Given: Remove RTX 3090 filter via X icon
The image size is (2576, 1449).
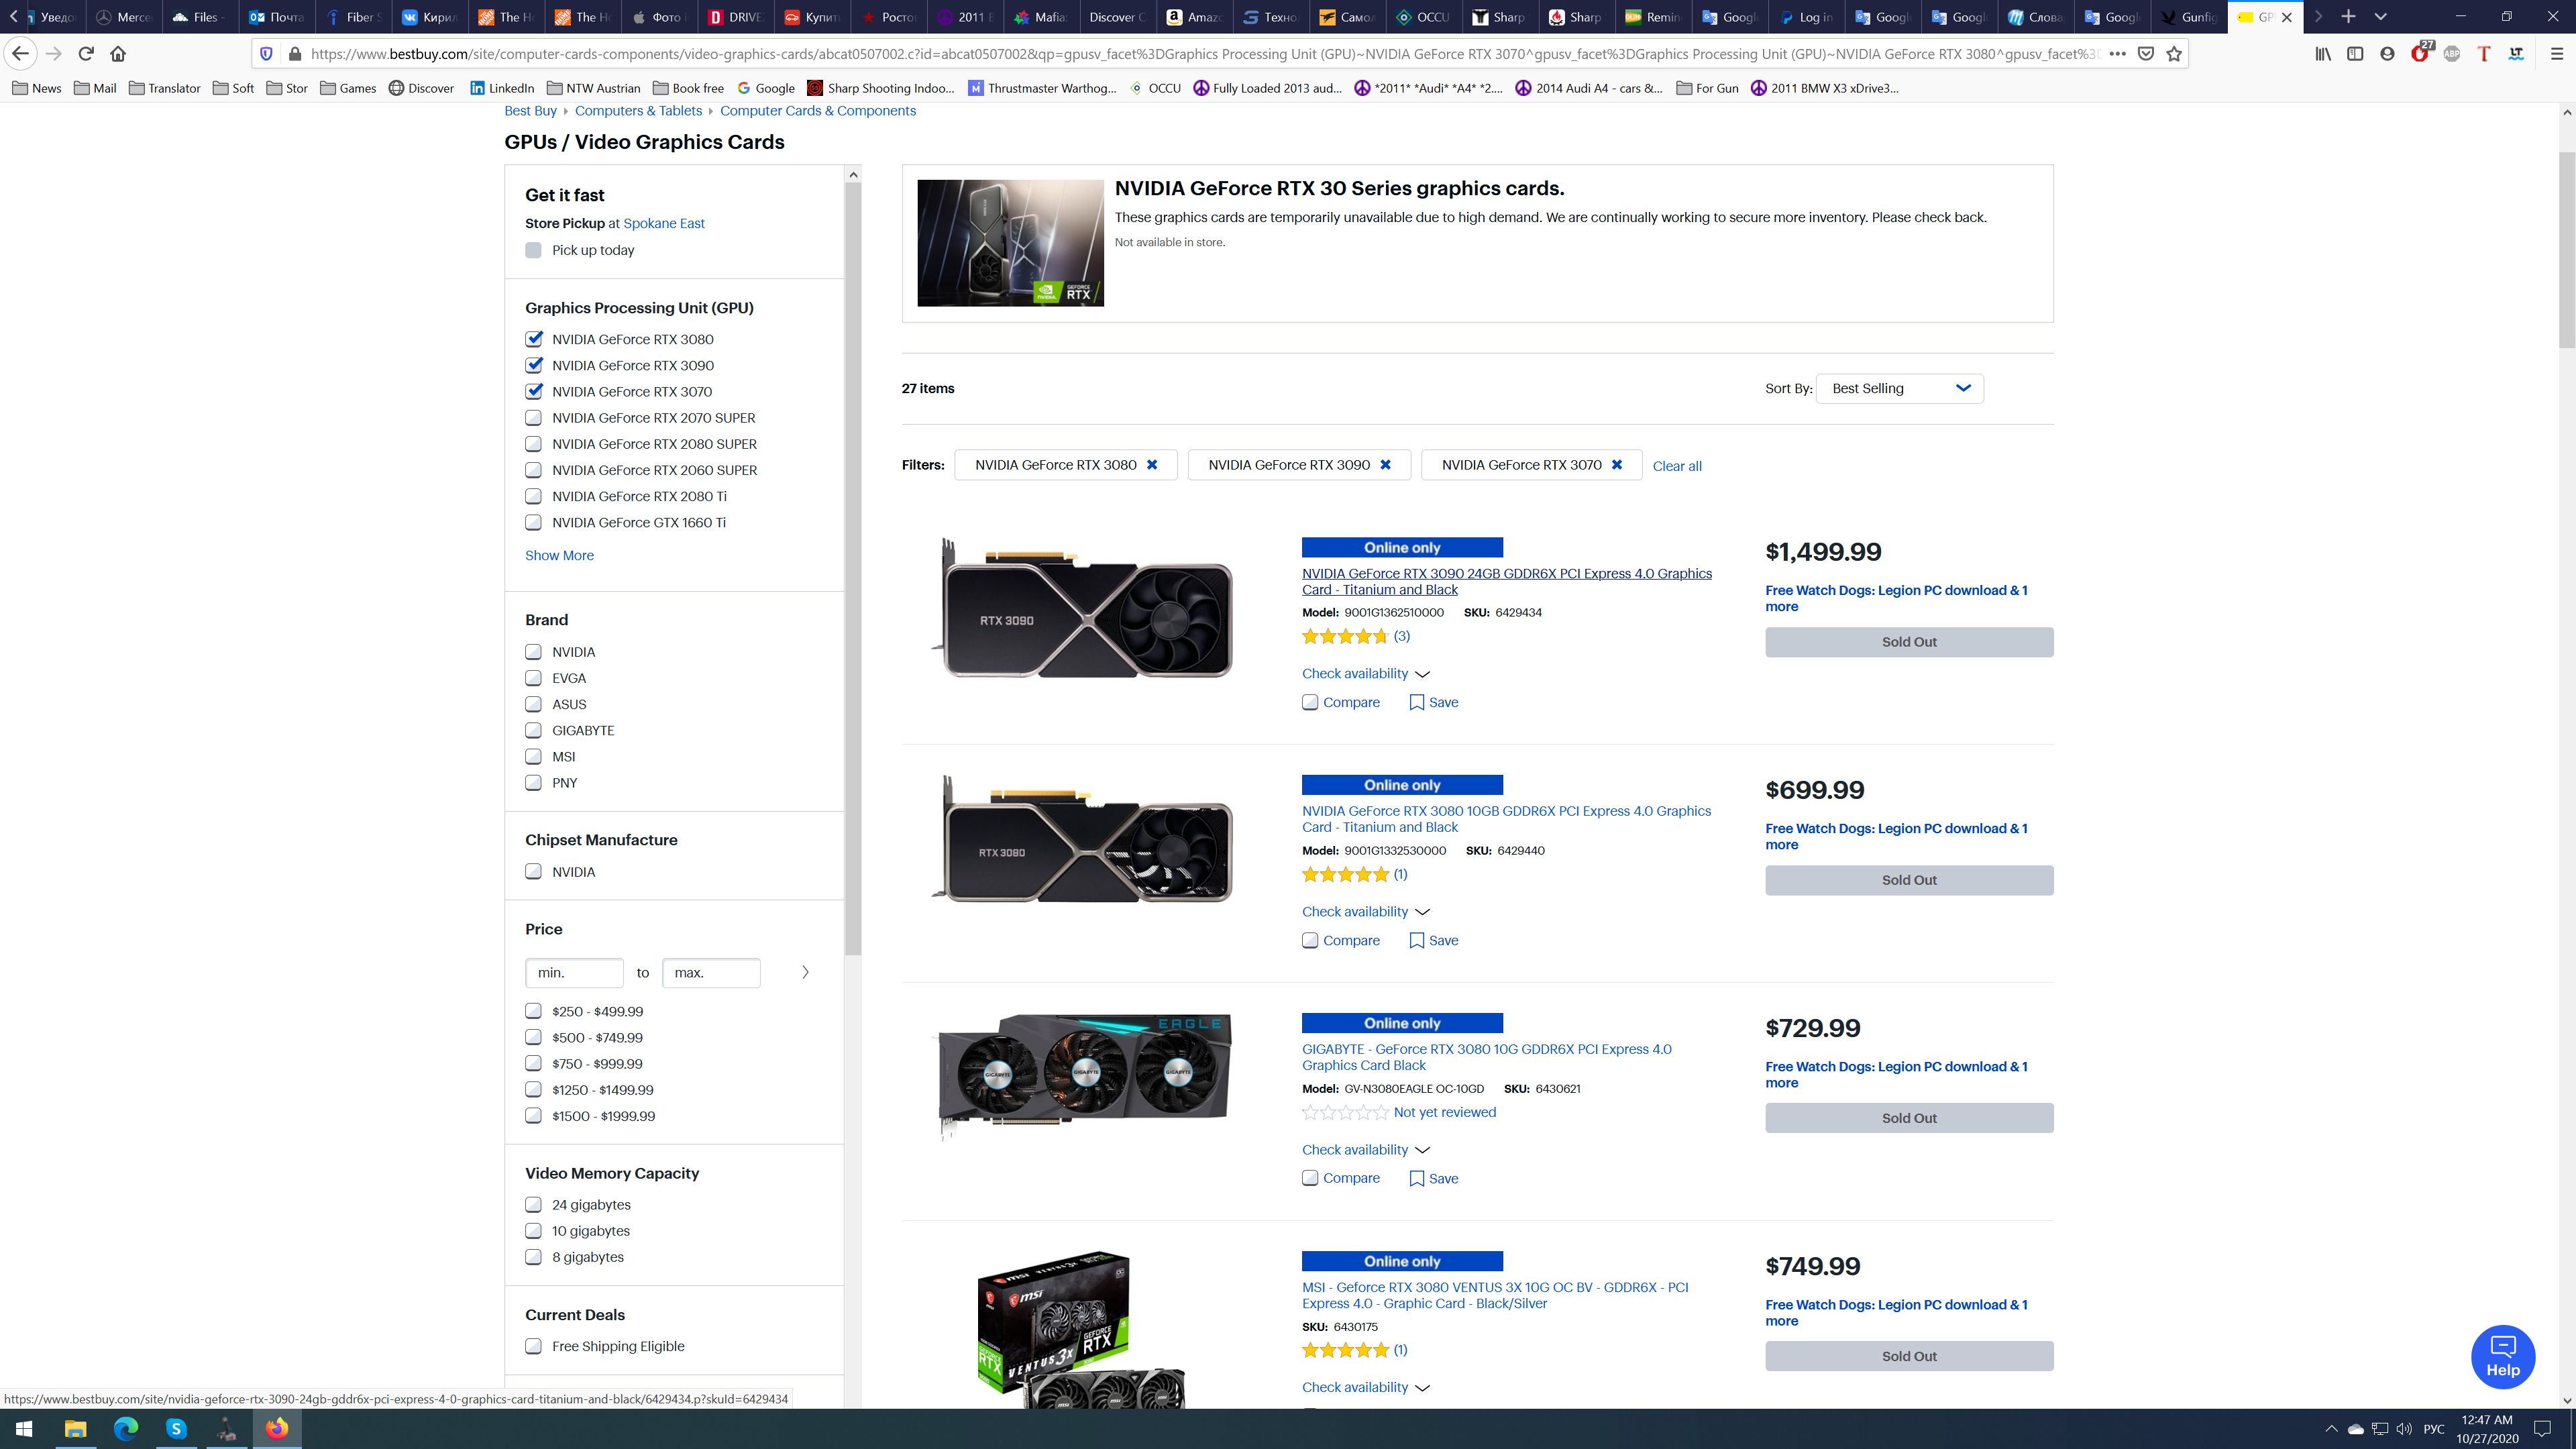Looking at the screenshot, I should tap(1385, 465).
